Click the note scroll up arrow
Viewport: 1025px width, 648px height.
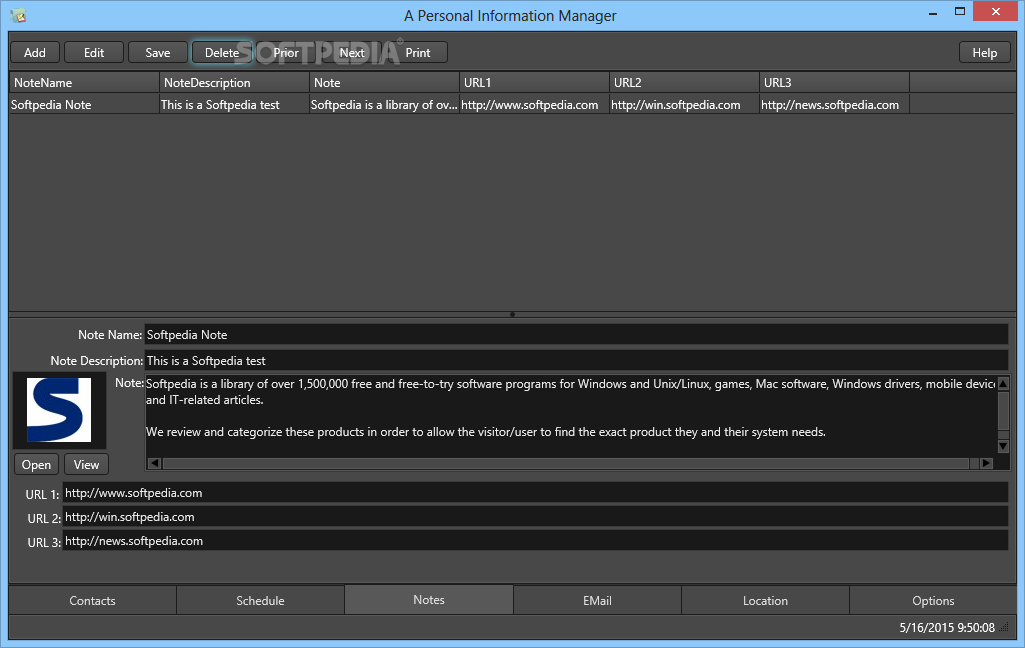point(1003,383)
